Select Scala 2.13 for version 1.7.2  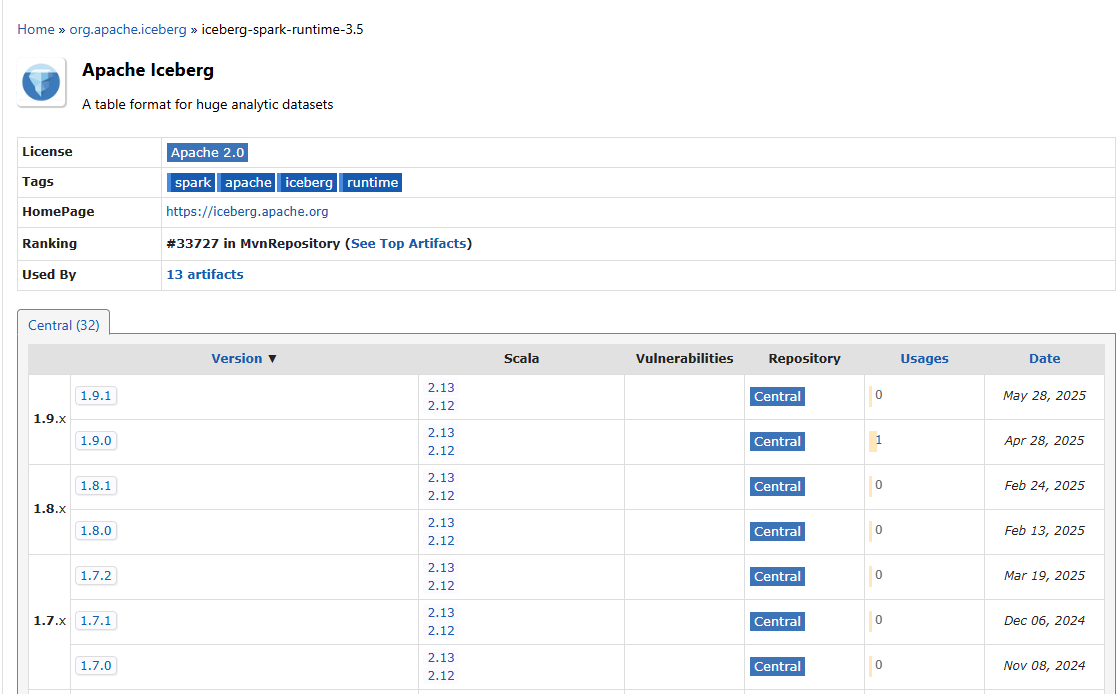441,568
